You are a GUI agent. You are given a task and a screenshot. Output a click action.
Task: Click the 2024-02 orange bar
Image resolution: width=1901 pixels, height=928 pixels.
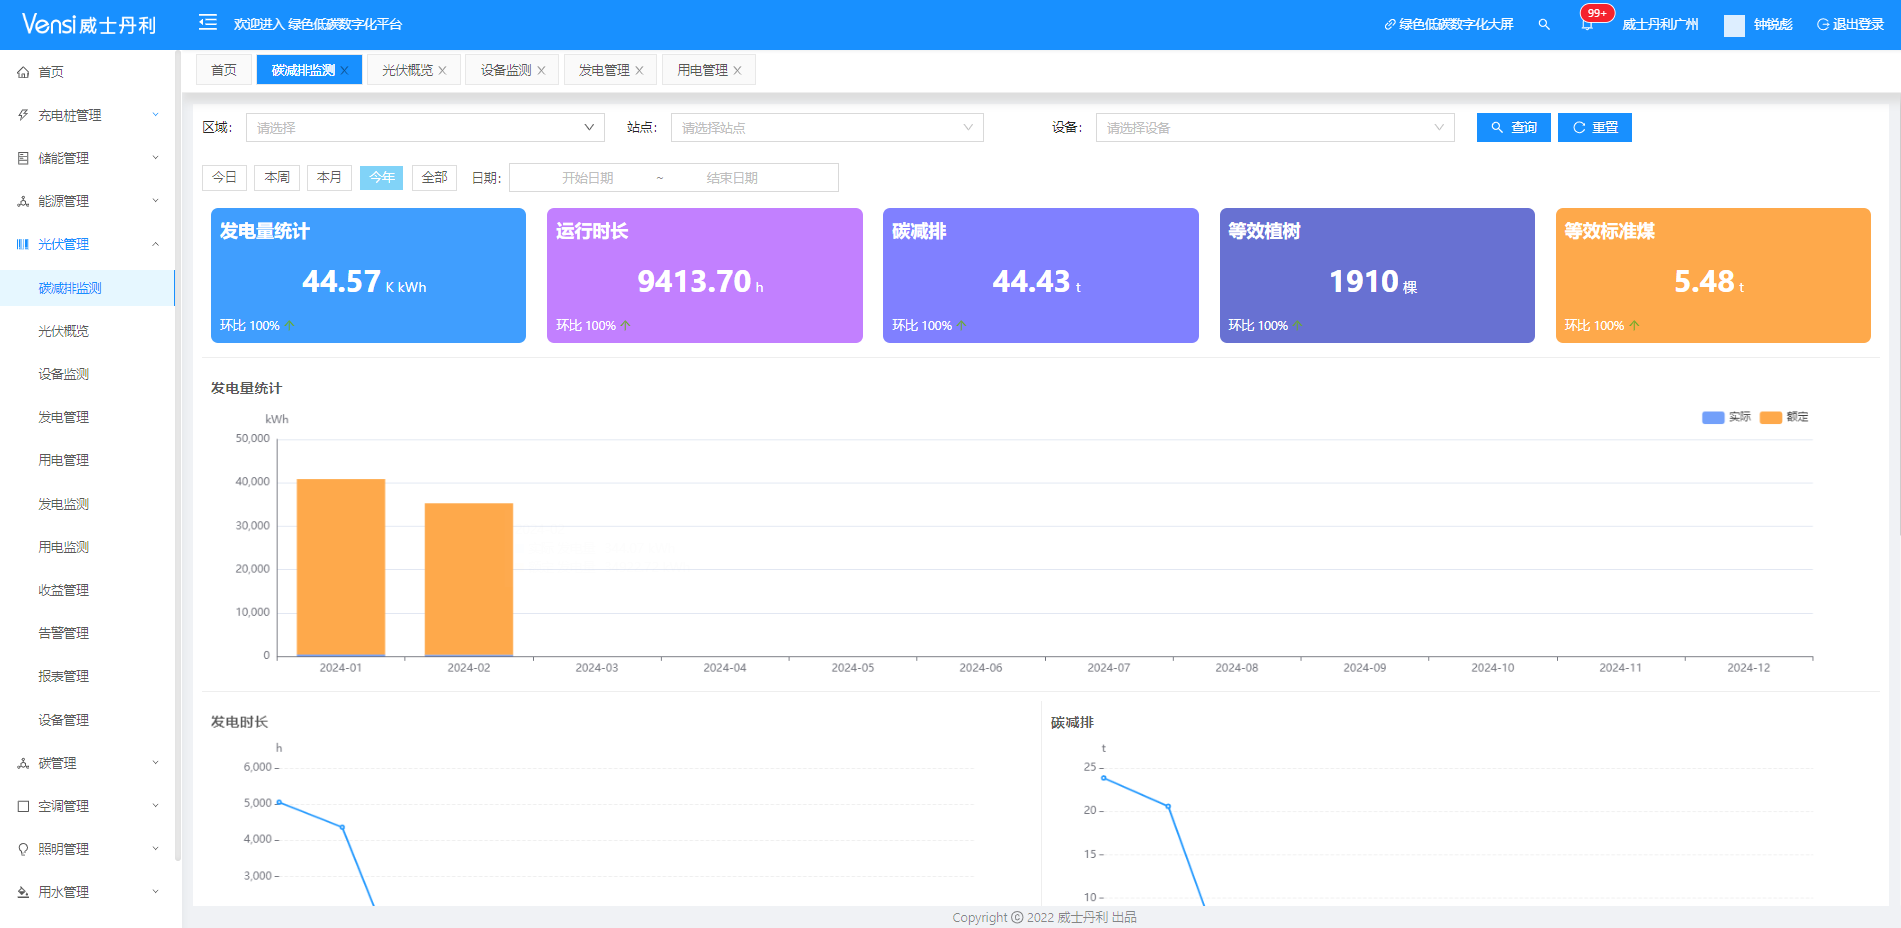click(469, 579)
